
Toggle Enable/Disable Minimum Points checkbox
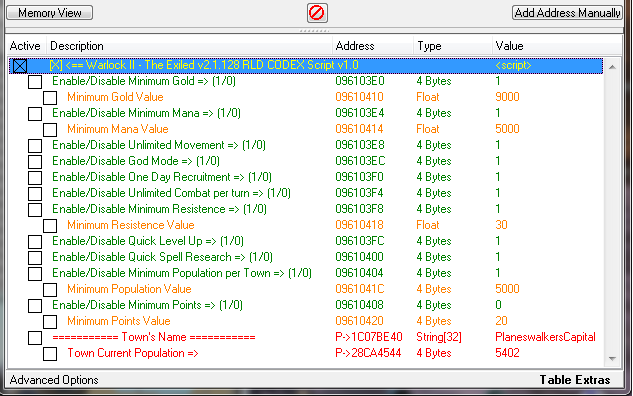click(x=35, y=306)
